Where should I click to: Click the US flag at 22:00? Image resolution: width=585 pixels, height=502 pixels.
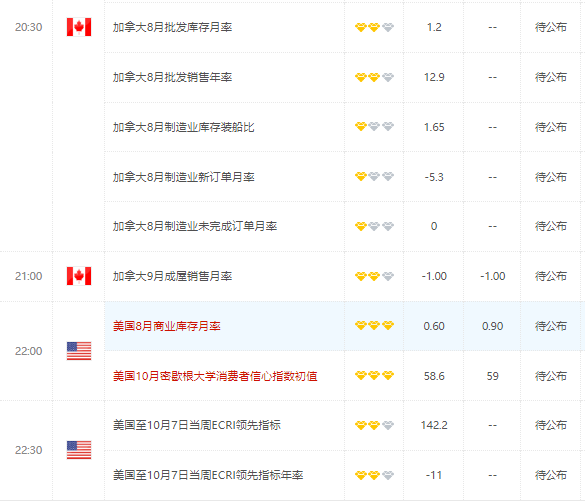coord(79,351)
